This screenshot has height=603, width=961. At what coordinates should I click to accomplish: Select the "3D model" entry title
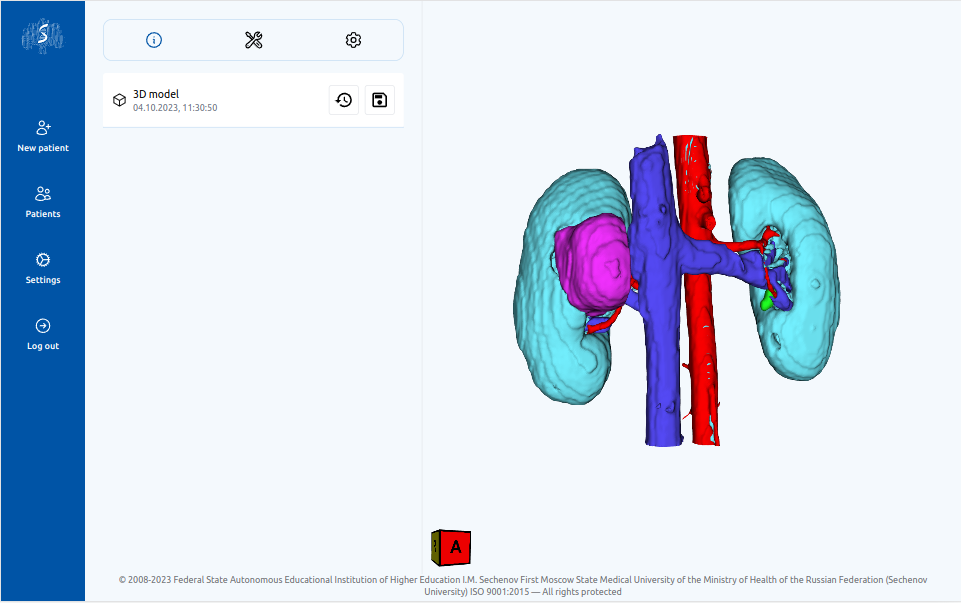(x=156, y=94)
